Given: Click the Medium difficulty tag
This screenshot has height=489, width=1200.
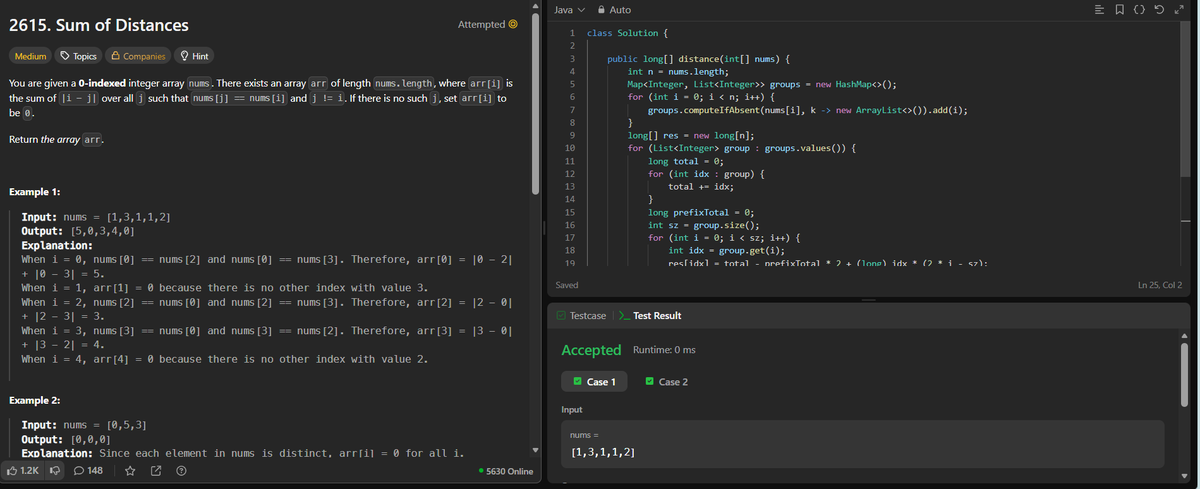Looking at the screenshot, I should [30, 56].
